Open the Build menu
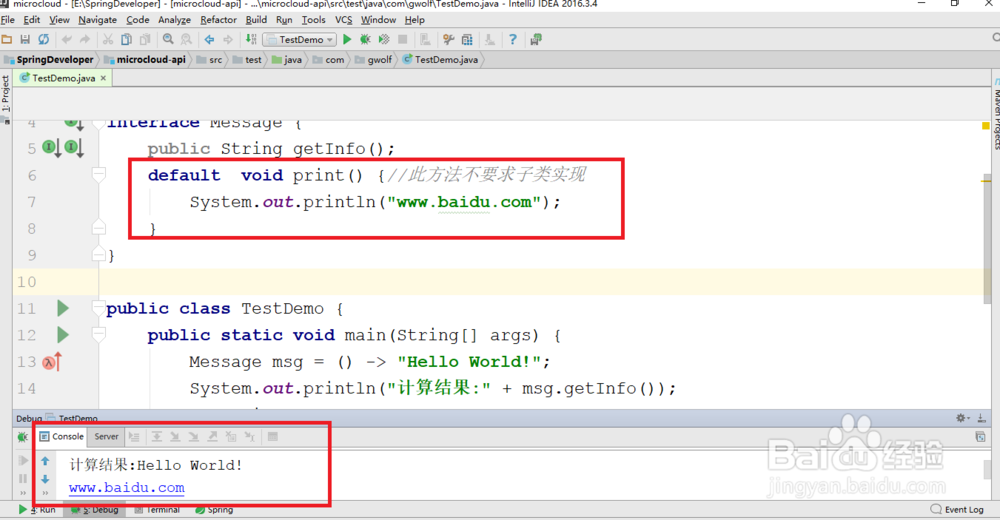 tap(256, 20)
